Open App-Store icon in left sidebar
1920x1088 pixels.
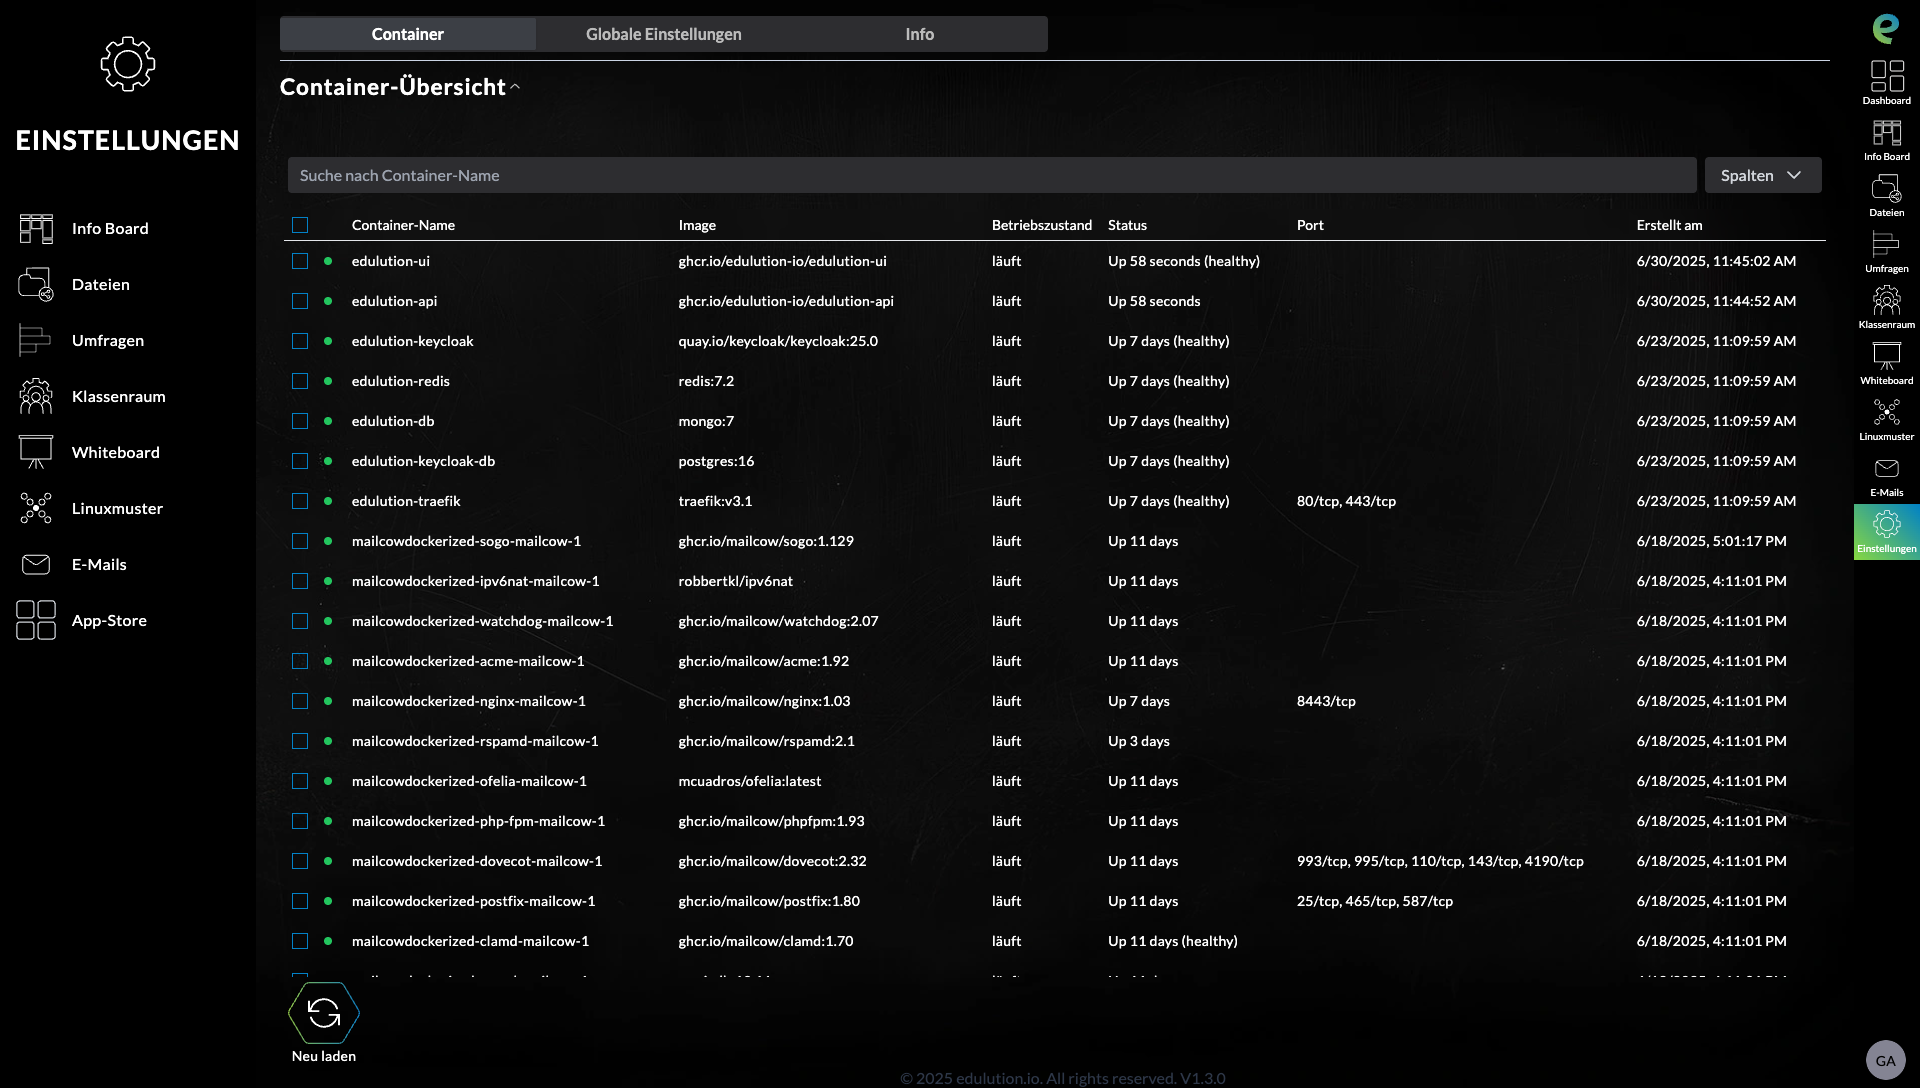coord(36,621)
